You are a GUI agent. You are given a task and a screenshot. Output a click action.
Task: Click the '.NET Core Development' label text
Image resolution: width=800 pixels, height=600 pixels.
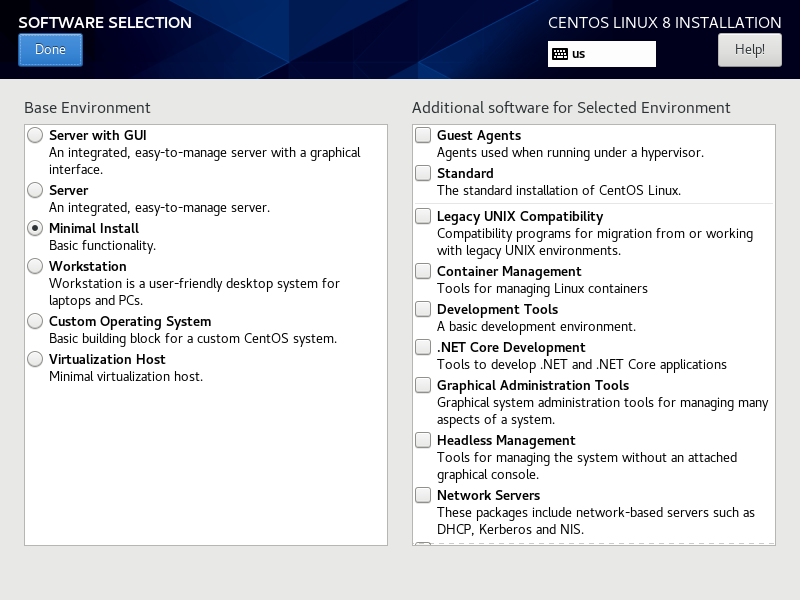point(511,347)
